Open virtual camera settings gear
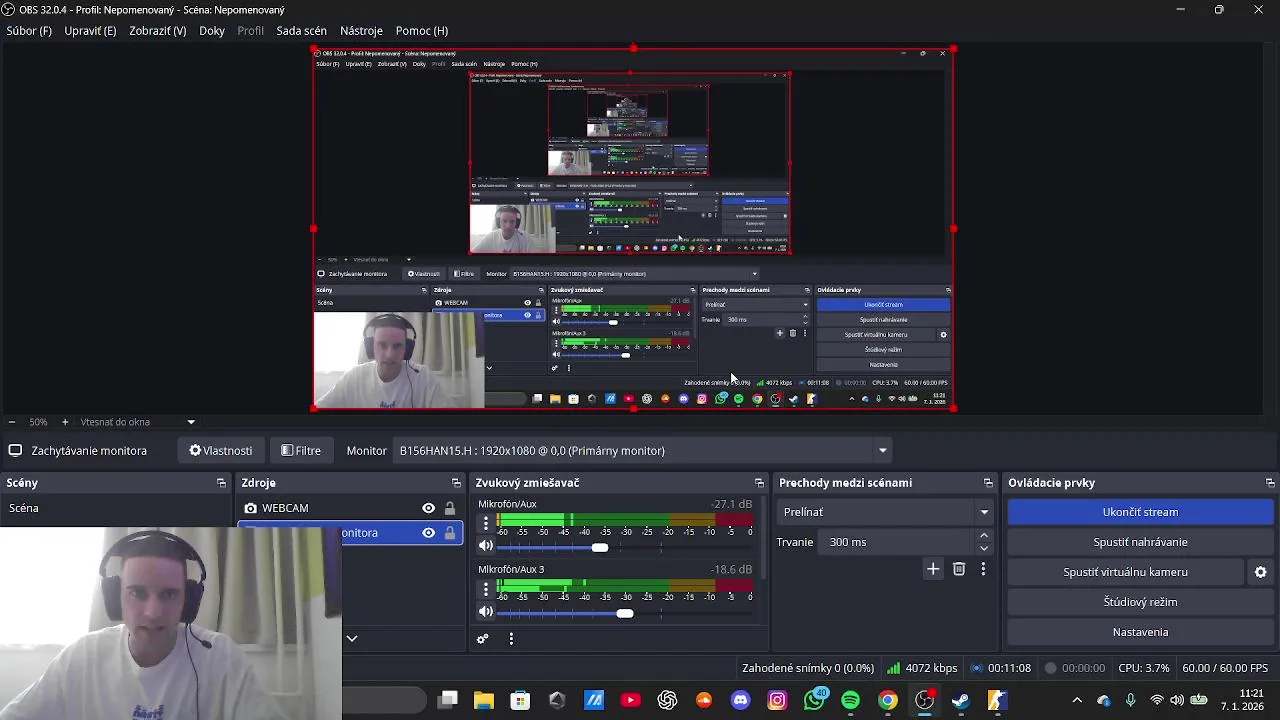1280x720 pixels. coord(1260,572)
